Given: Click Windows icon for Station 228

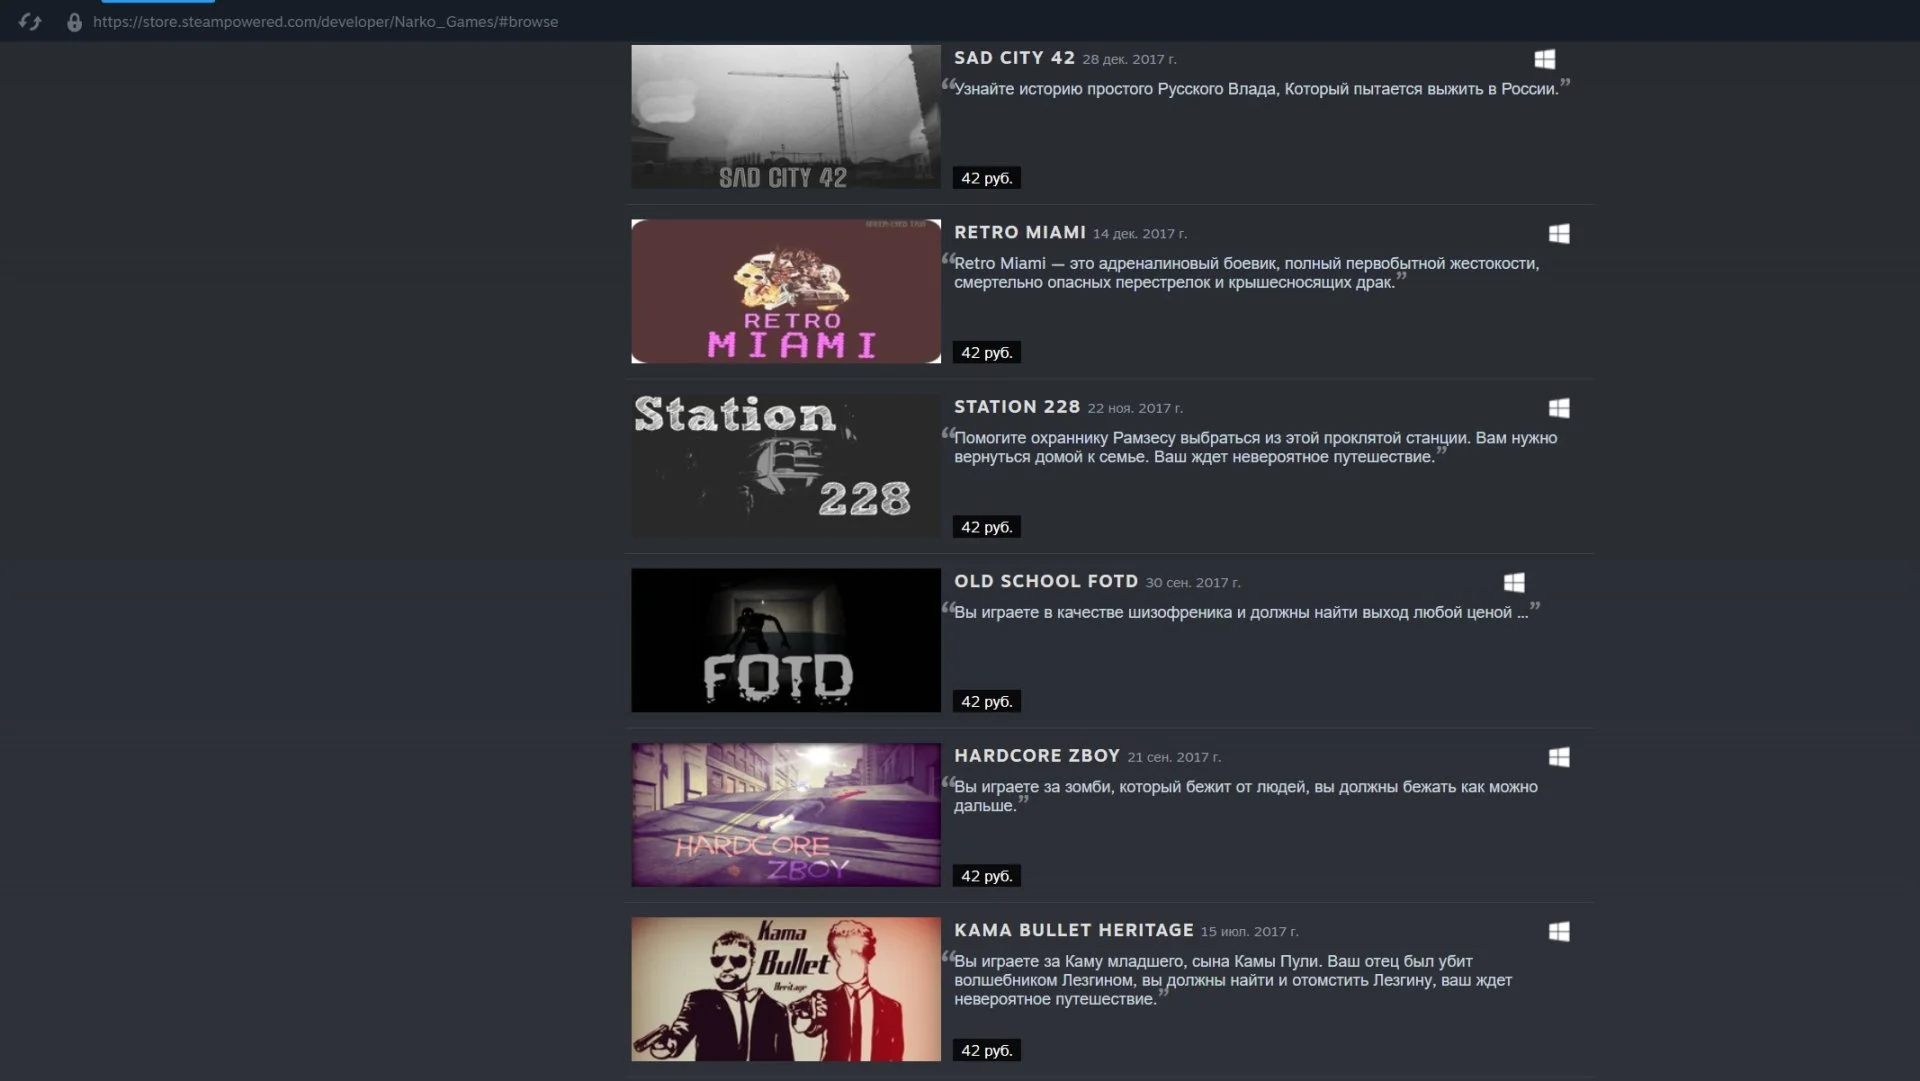Looking at the screenshot, I should pyautogui.click(x=1558, y=408).
